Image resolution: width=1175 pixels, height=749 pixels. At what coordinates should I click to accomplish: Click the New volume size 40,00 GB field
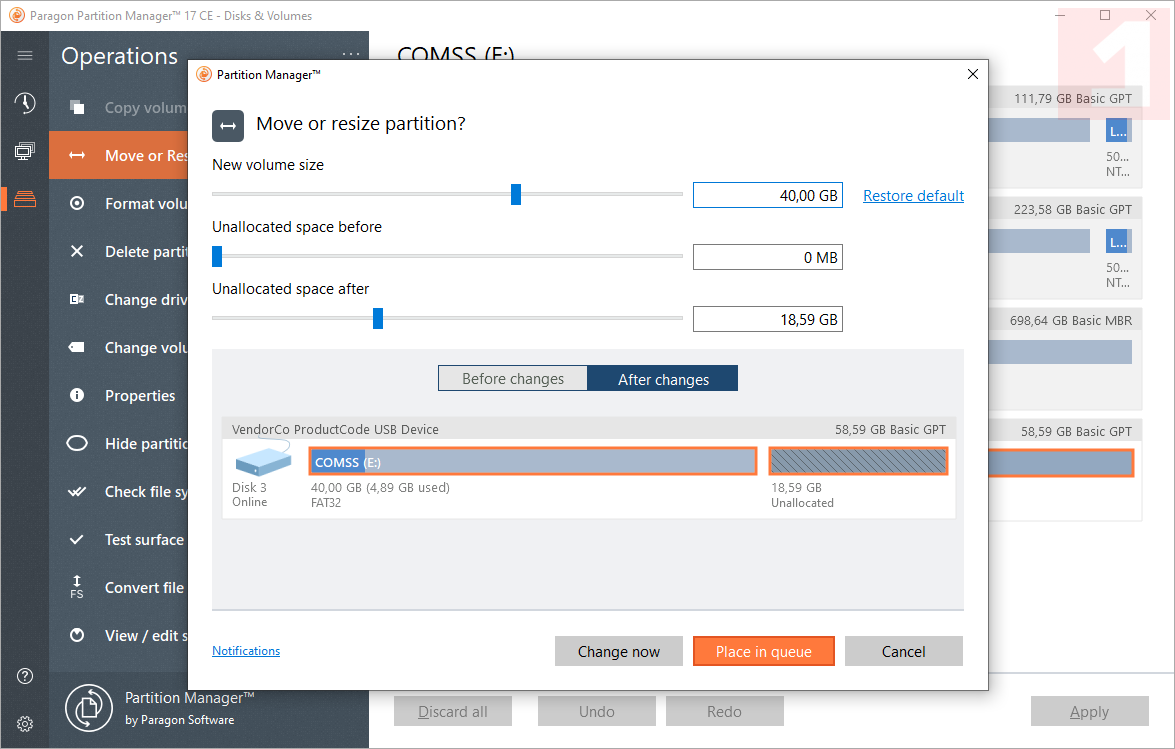tap(767, 195)
